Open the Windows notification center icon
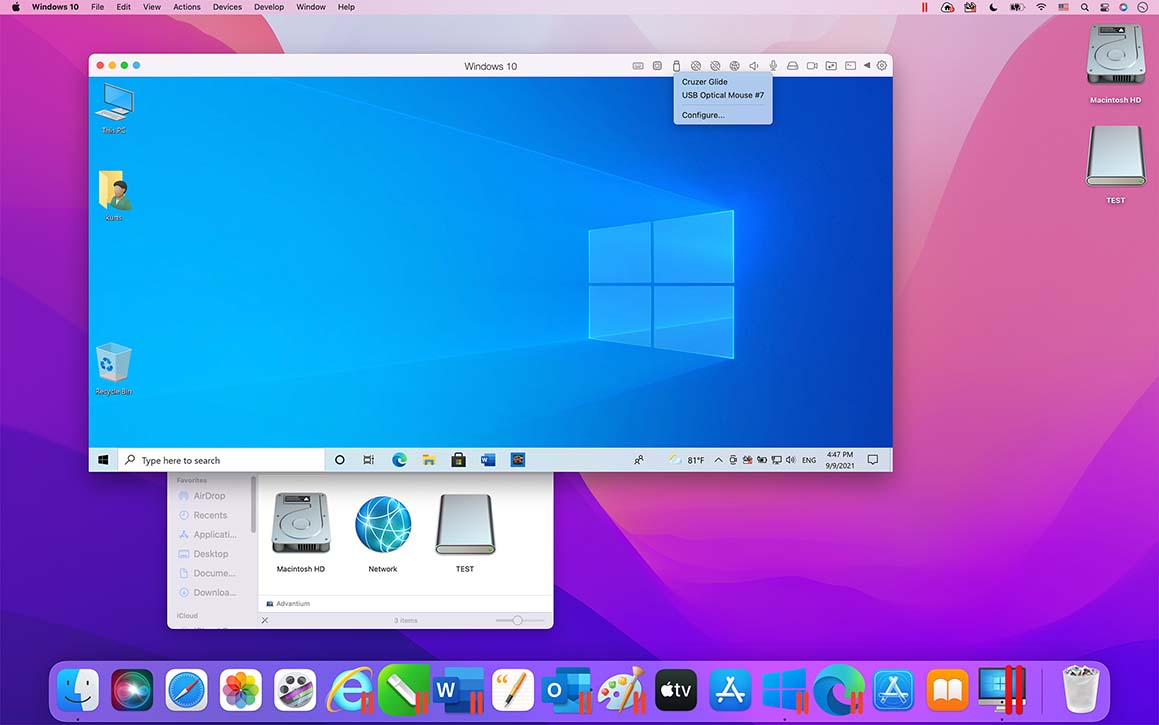The image size is (1159, 725). coord(872,460)
